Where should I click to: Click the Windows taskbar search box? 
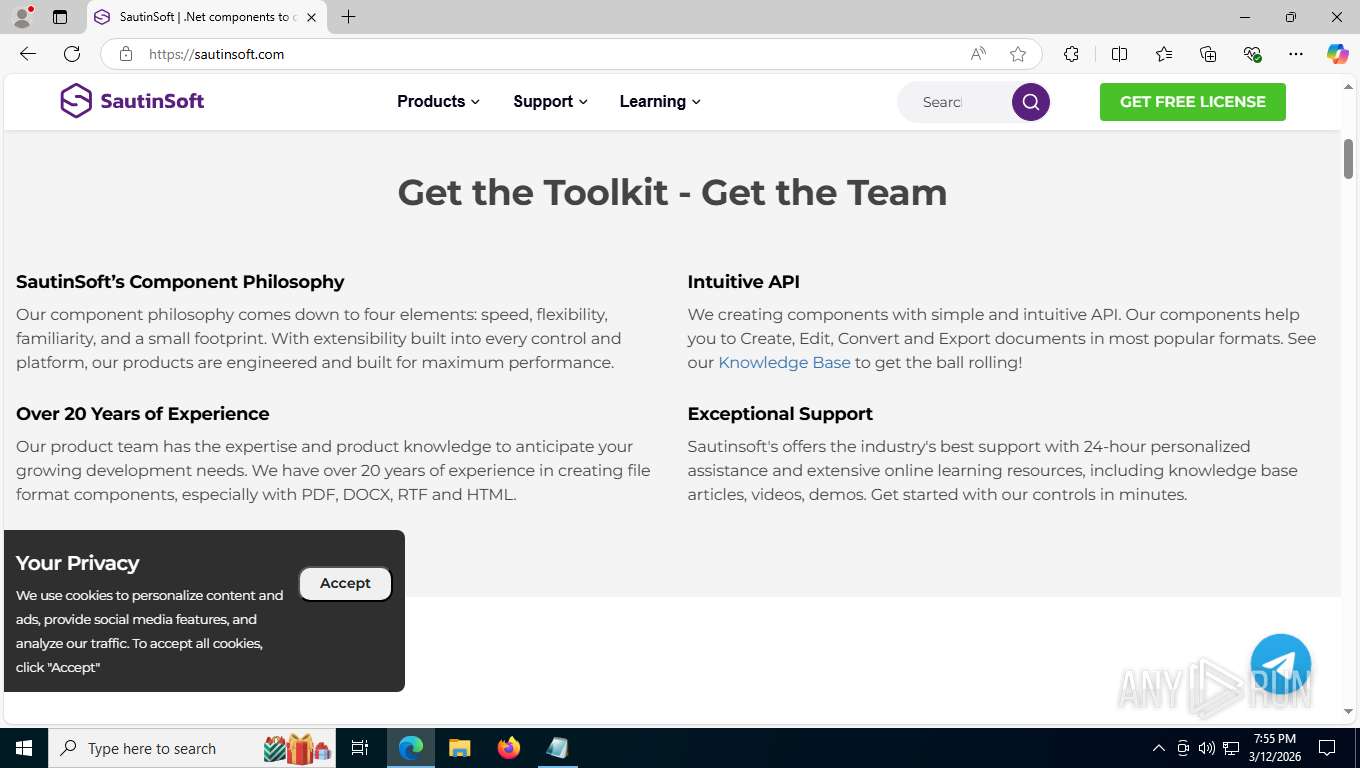[x=190, y=748]
